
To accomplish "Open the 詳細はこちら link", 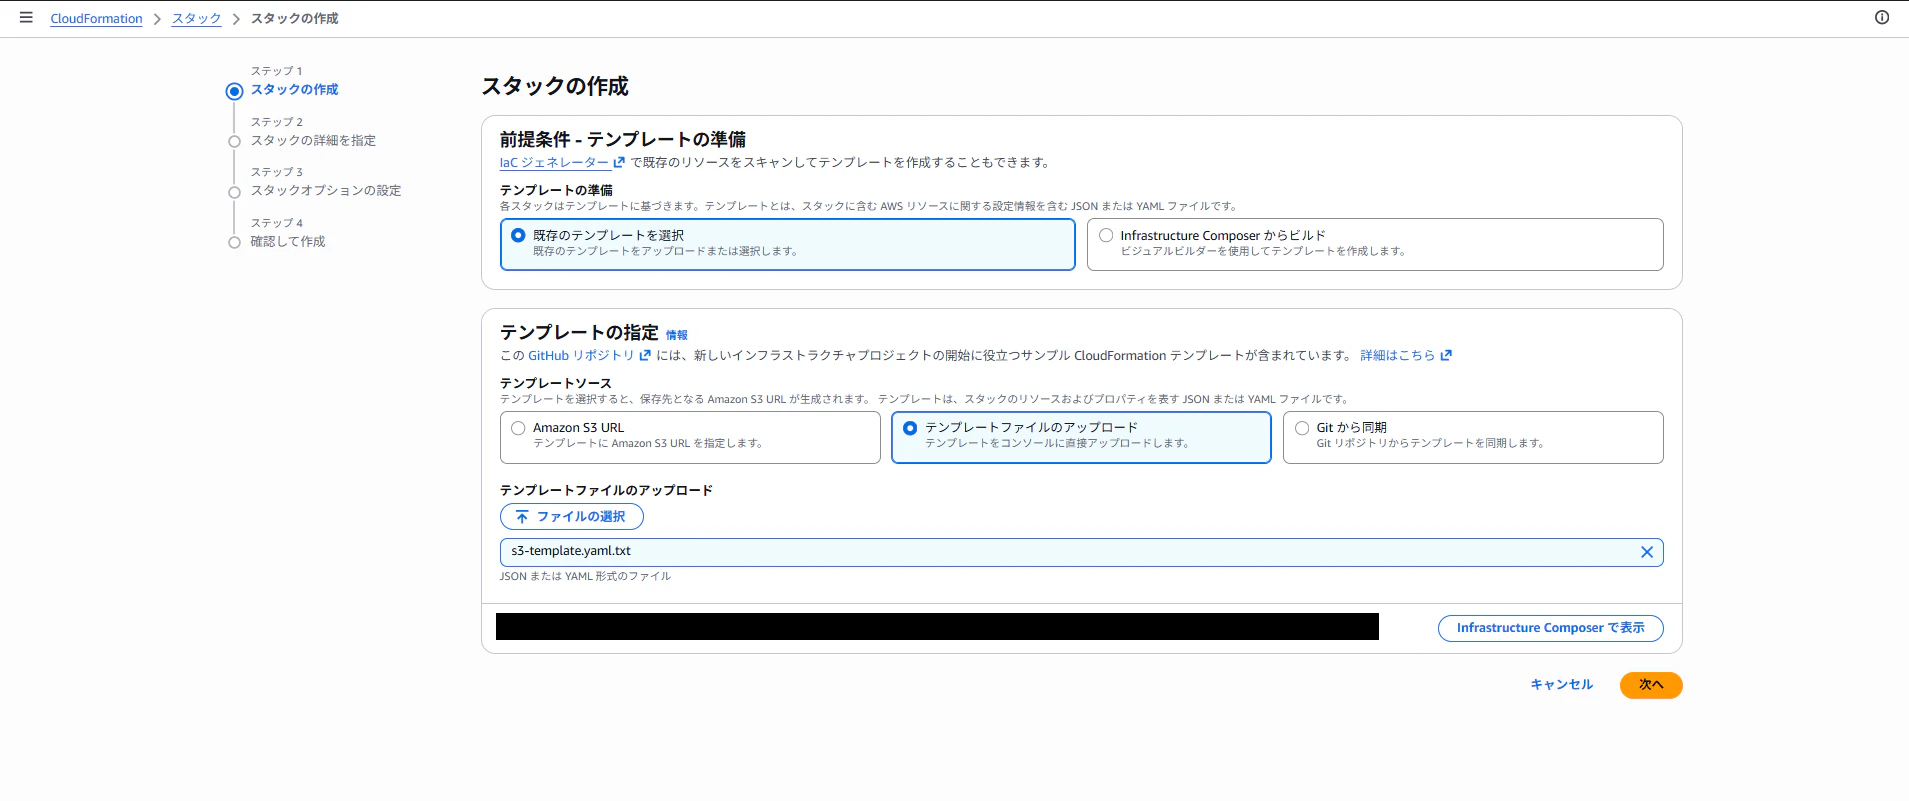I will point(1397,355).
